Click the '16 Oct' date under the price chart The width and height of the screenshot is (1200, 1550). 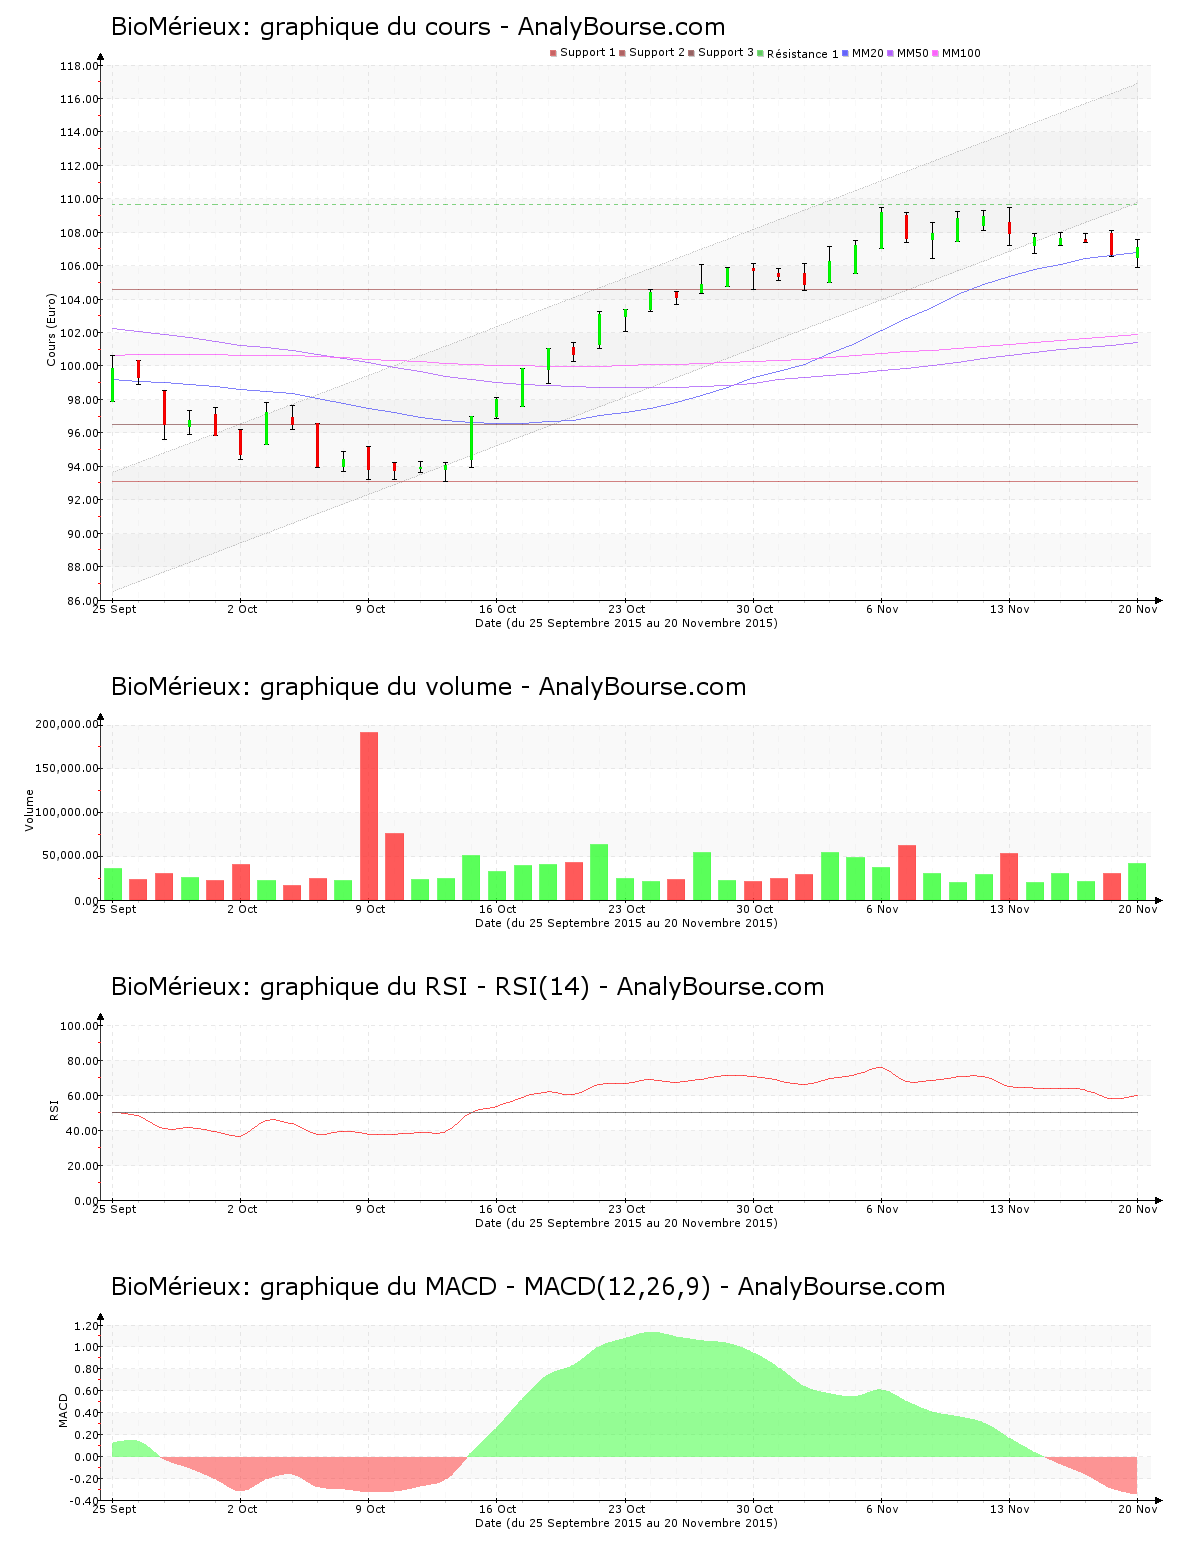click(x=497, y=609)
